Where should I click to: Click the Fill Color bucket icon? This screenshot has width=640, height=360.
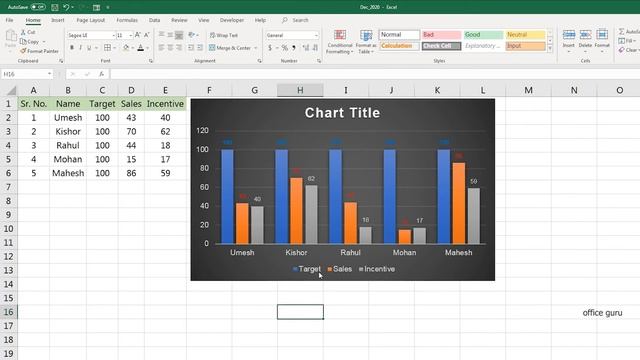point(126,48)
